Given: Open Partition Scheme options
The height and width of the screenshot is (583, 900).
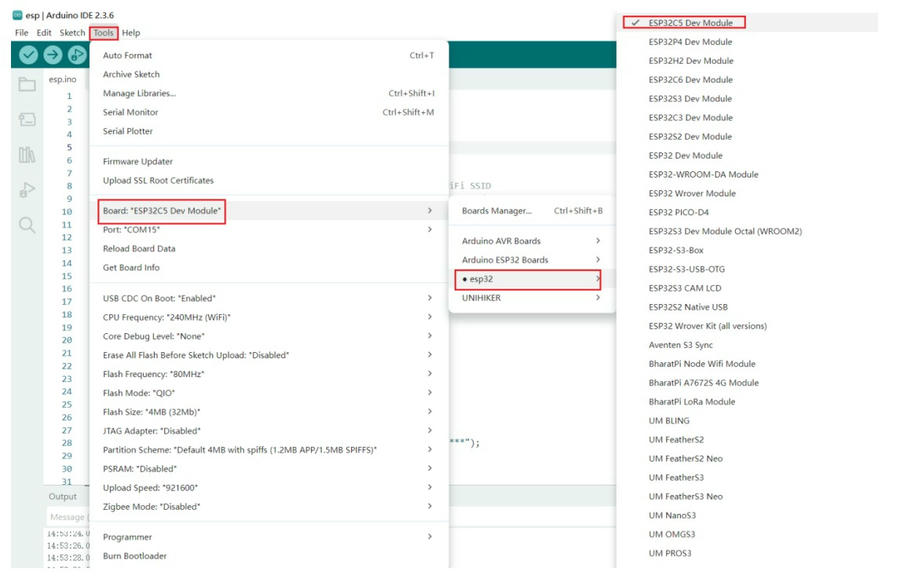Looking at the screenshot, I should [x=269, y=450].
